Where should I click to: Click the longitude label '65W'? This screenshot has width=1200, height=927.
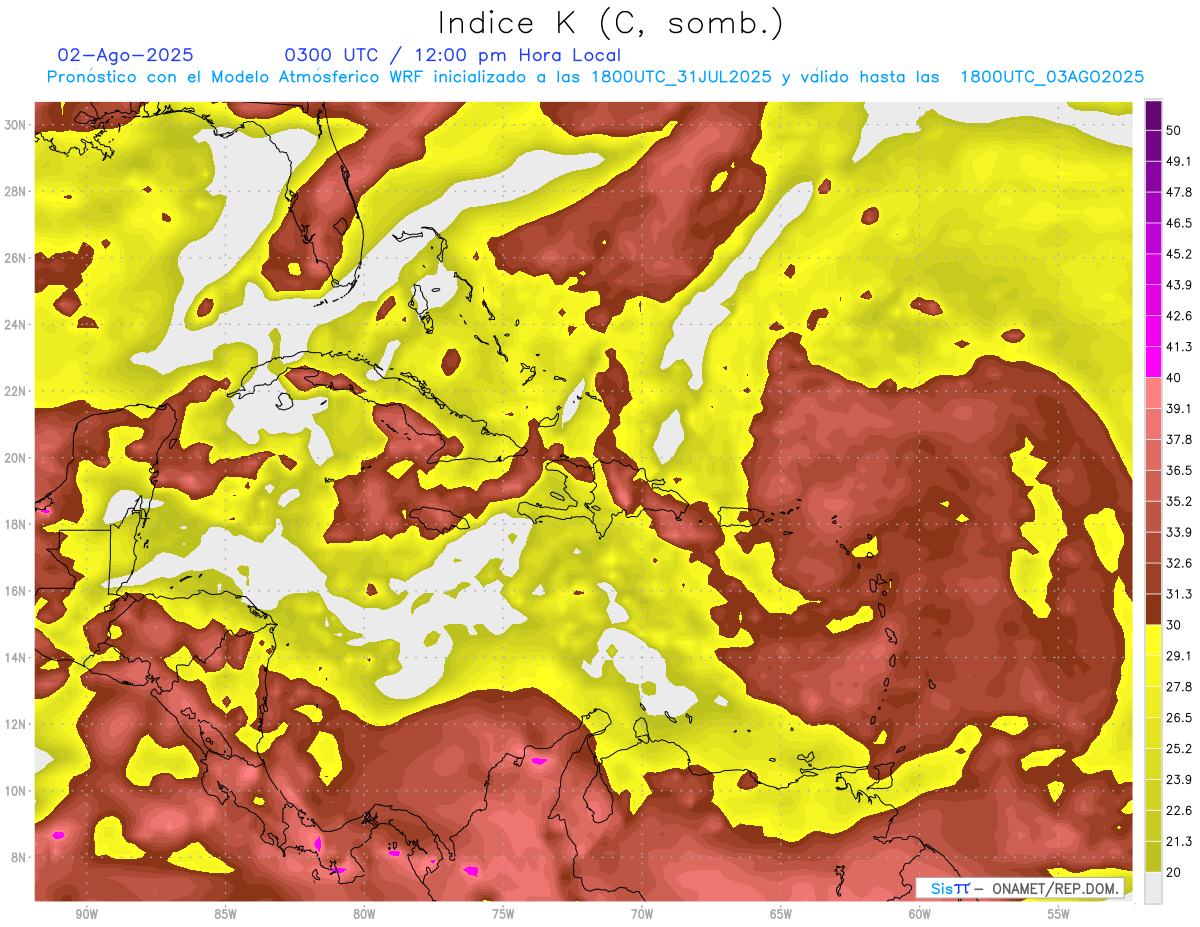(781, 915)
